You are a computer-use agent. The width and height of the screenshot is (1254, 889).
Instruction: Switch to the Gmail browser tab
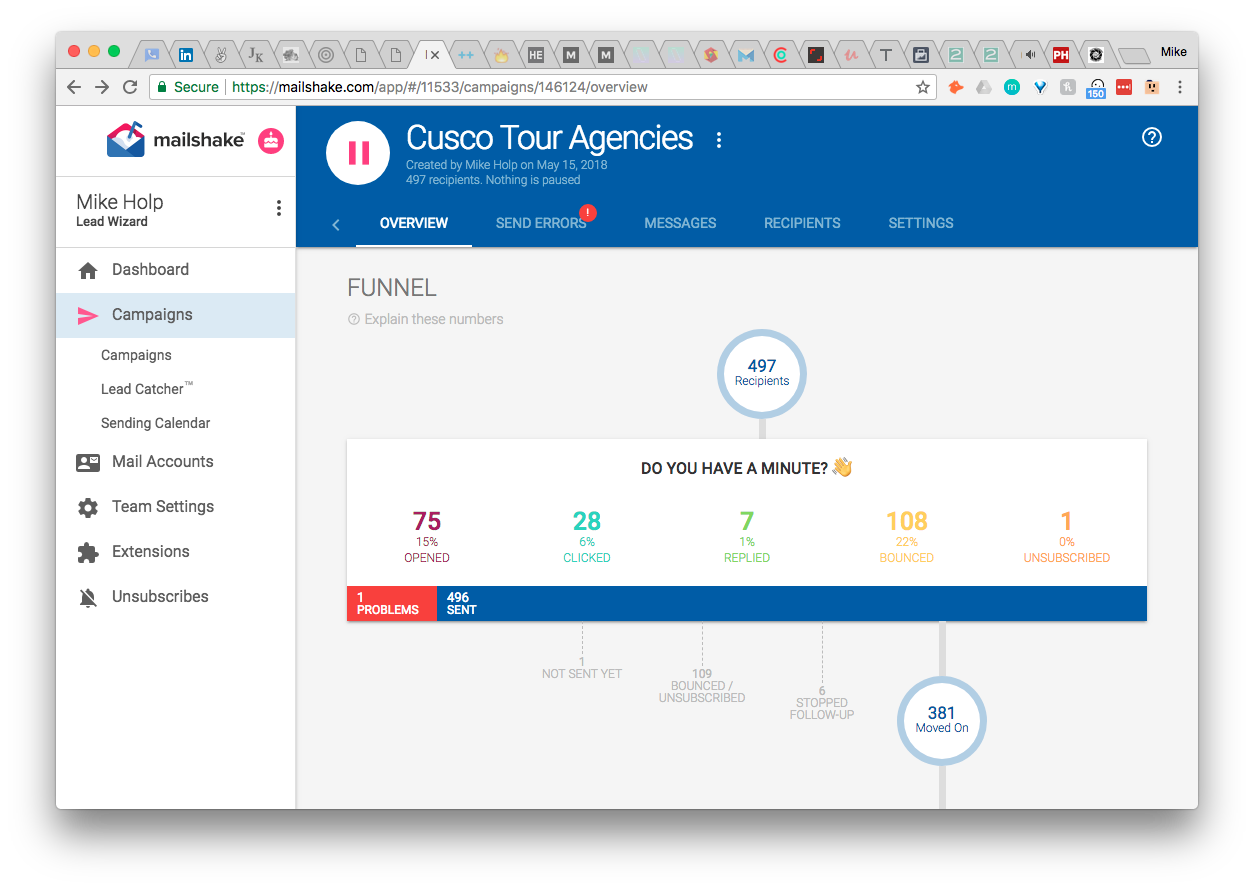[746, 55]
